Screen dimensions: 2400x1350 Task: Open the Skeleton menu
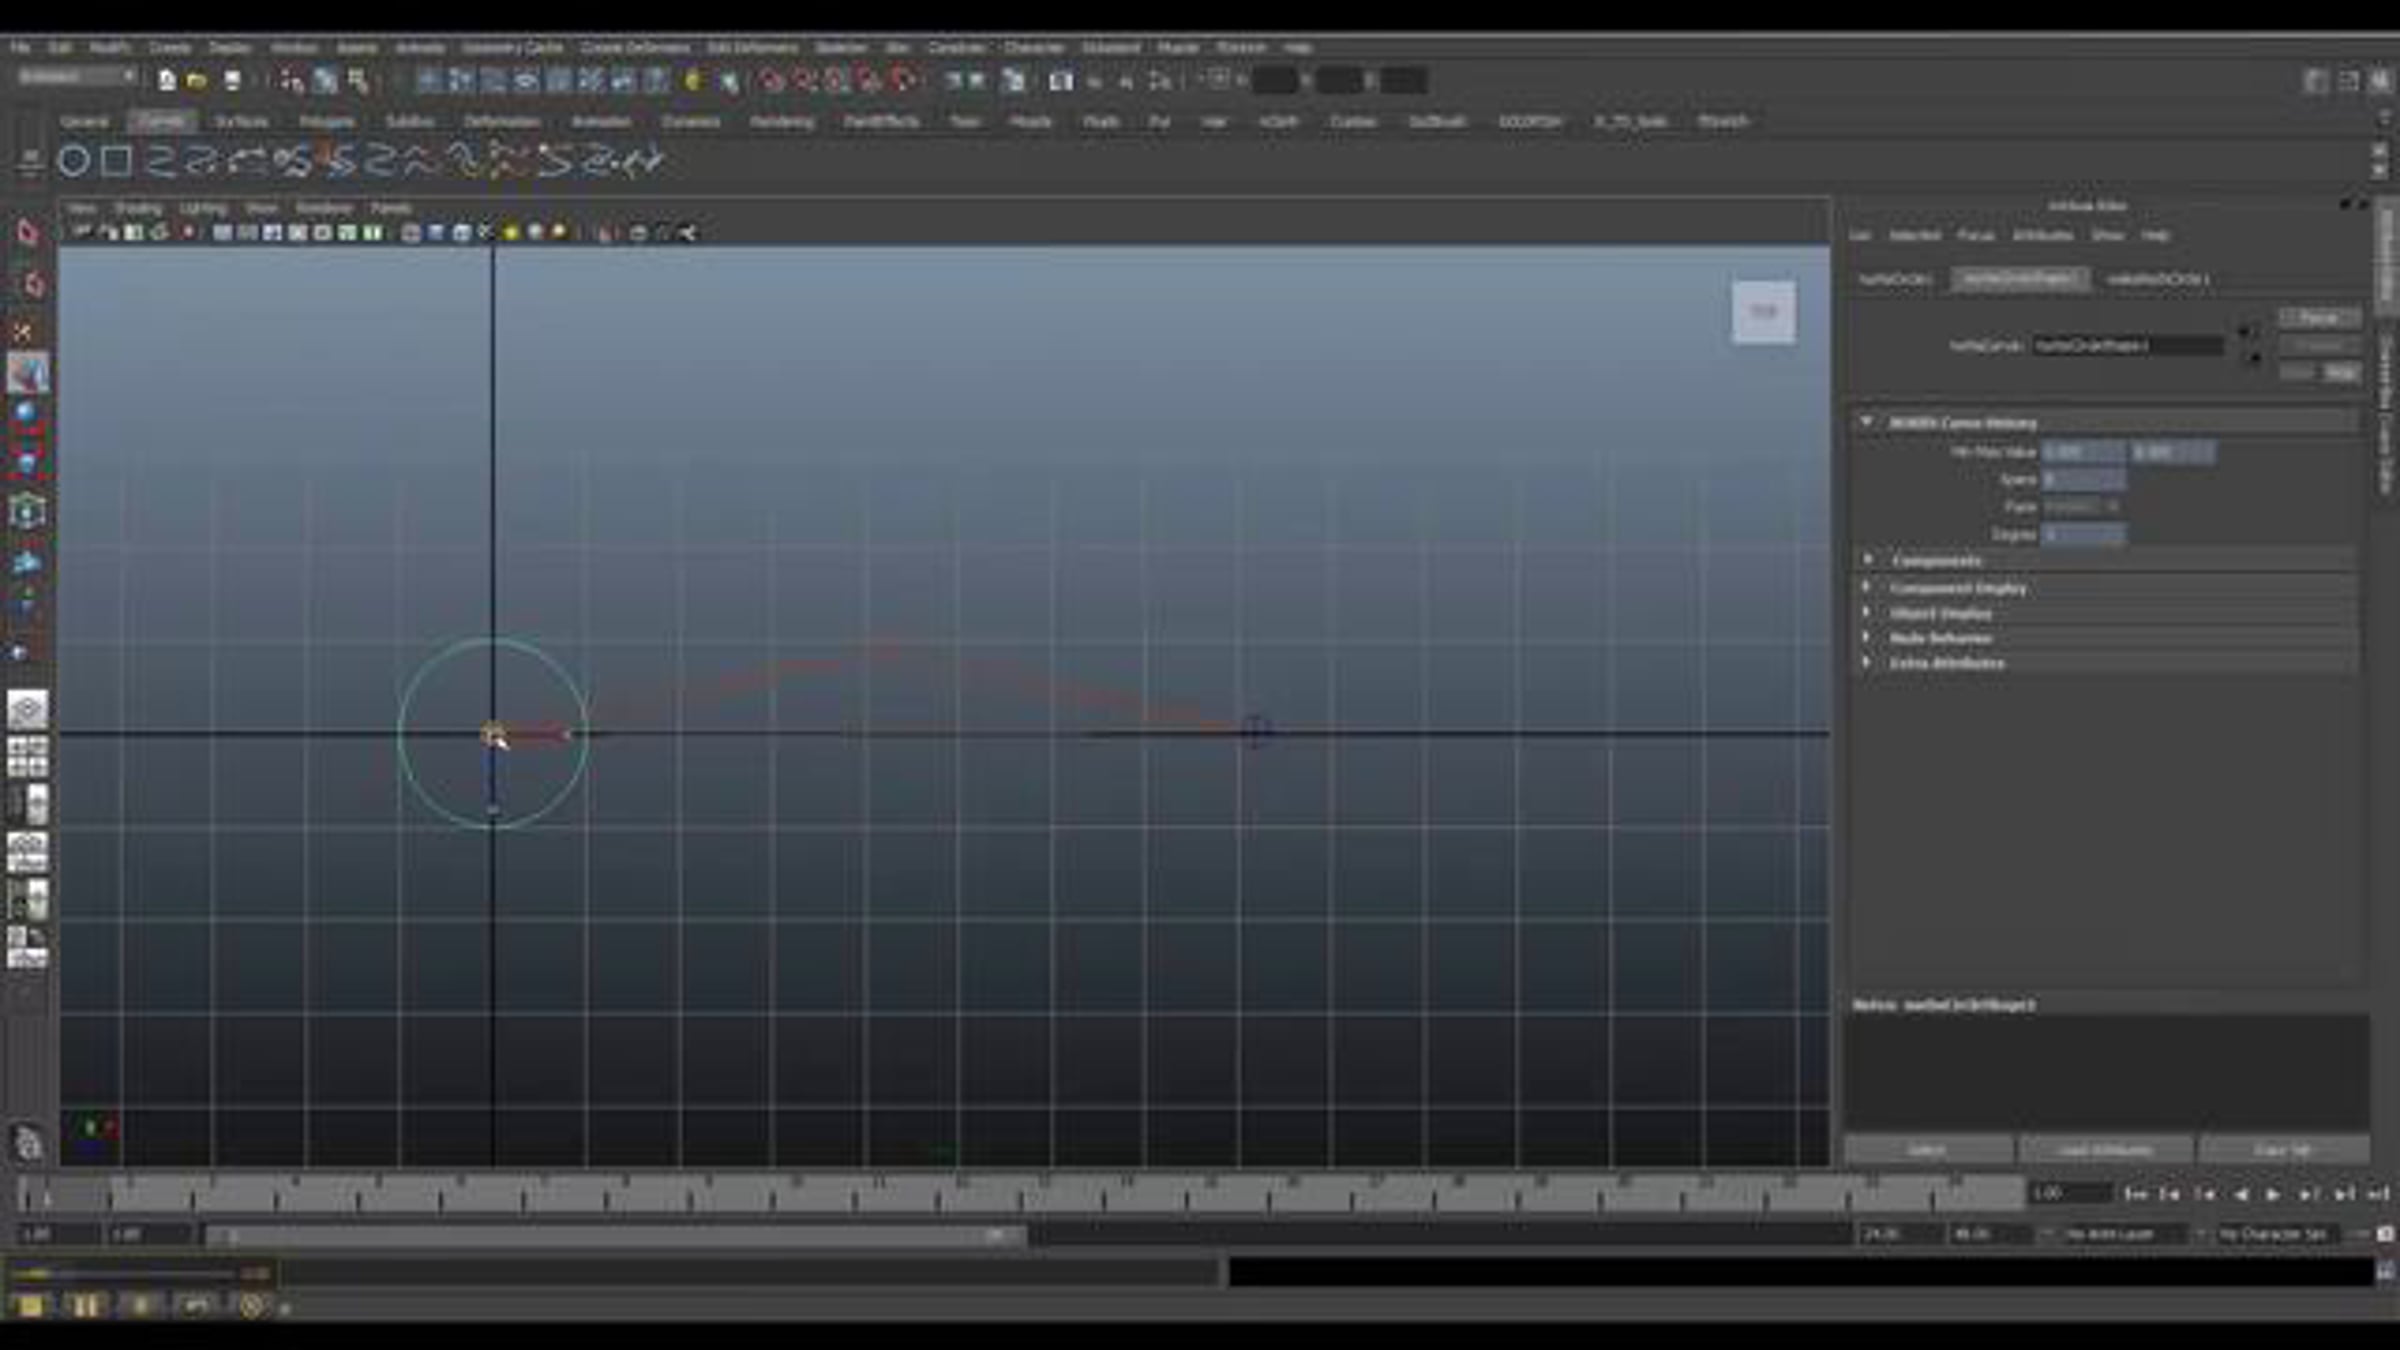point(840,47)
